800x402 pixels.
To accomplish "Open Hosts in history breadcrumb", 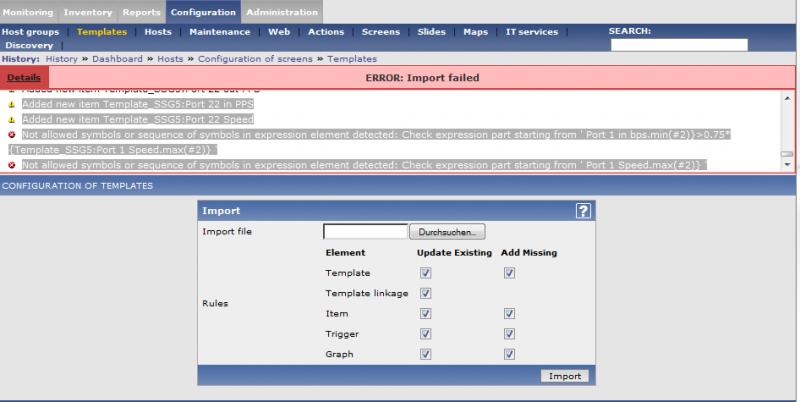I will pyautogui.click(x=170, y=59).
